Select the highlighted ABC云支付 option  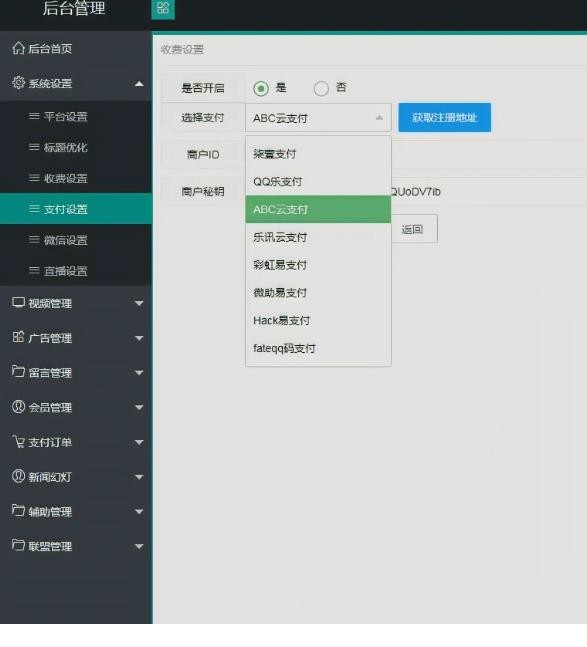click(x=318, y=209)
